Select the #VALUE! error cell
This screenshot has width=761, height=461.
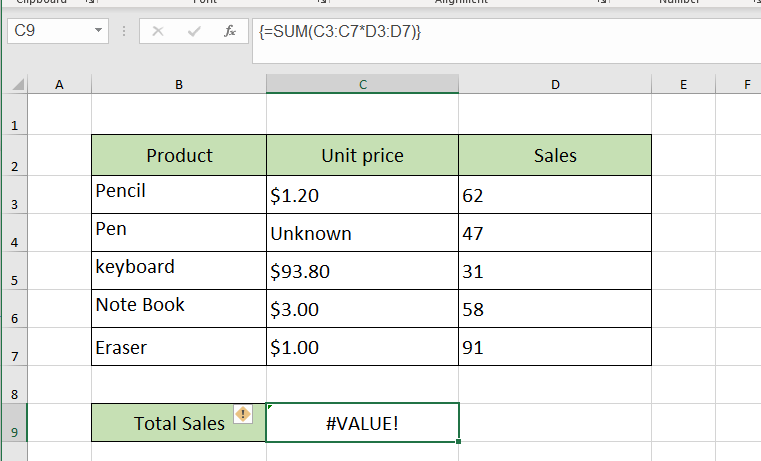pyautogui.click(x=363, y=423)
